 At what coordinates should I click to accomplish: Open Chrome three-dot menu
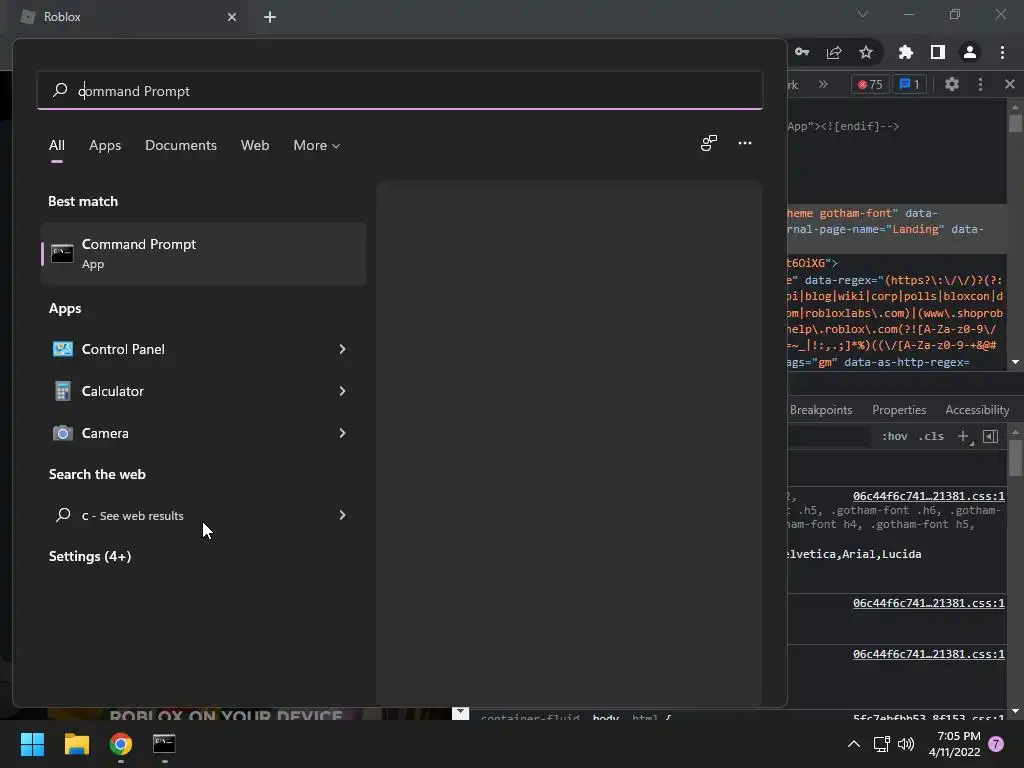1002,52
